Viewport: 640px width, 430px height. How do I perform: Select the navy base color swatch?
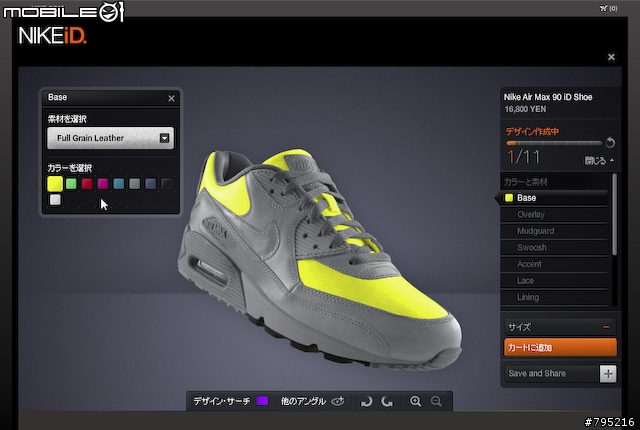(x=151, y=184)
